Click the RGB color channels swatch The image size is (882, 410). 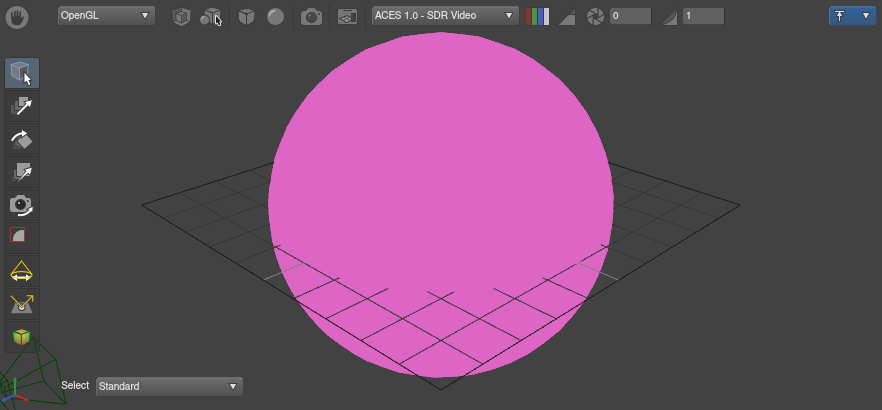tap(537, 16)
